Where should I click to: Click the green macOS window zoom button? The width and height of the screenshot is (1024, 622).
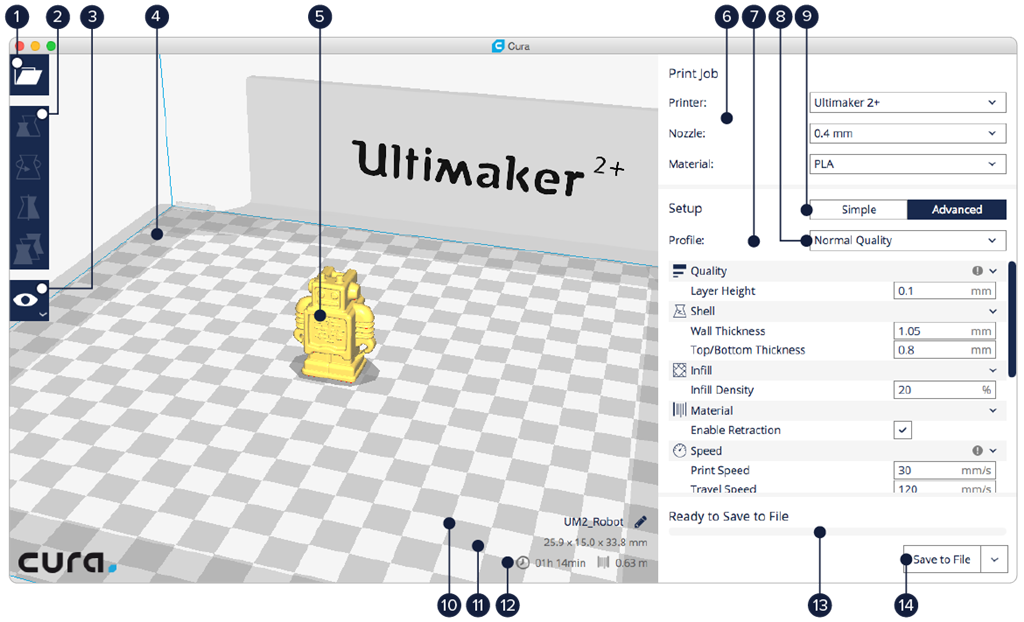(51, 46)
